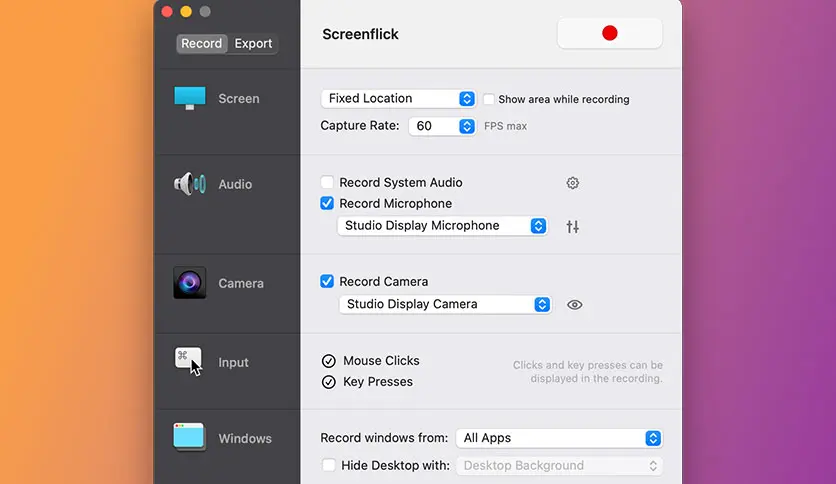This screenshot has width=836, height=484.
Task: Enable Show area while recording checkbox
Action: [488, 99]
